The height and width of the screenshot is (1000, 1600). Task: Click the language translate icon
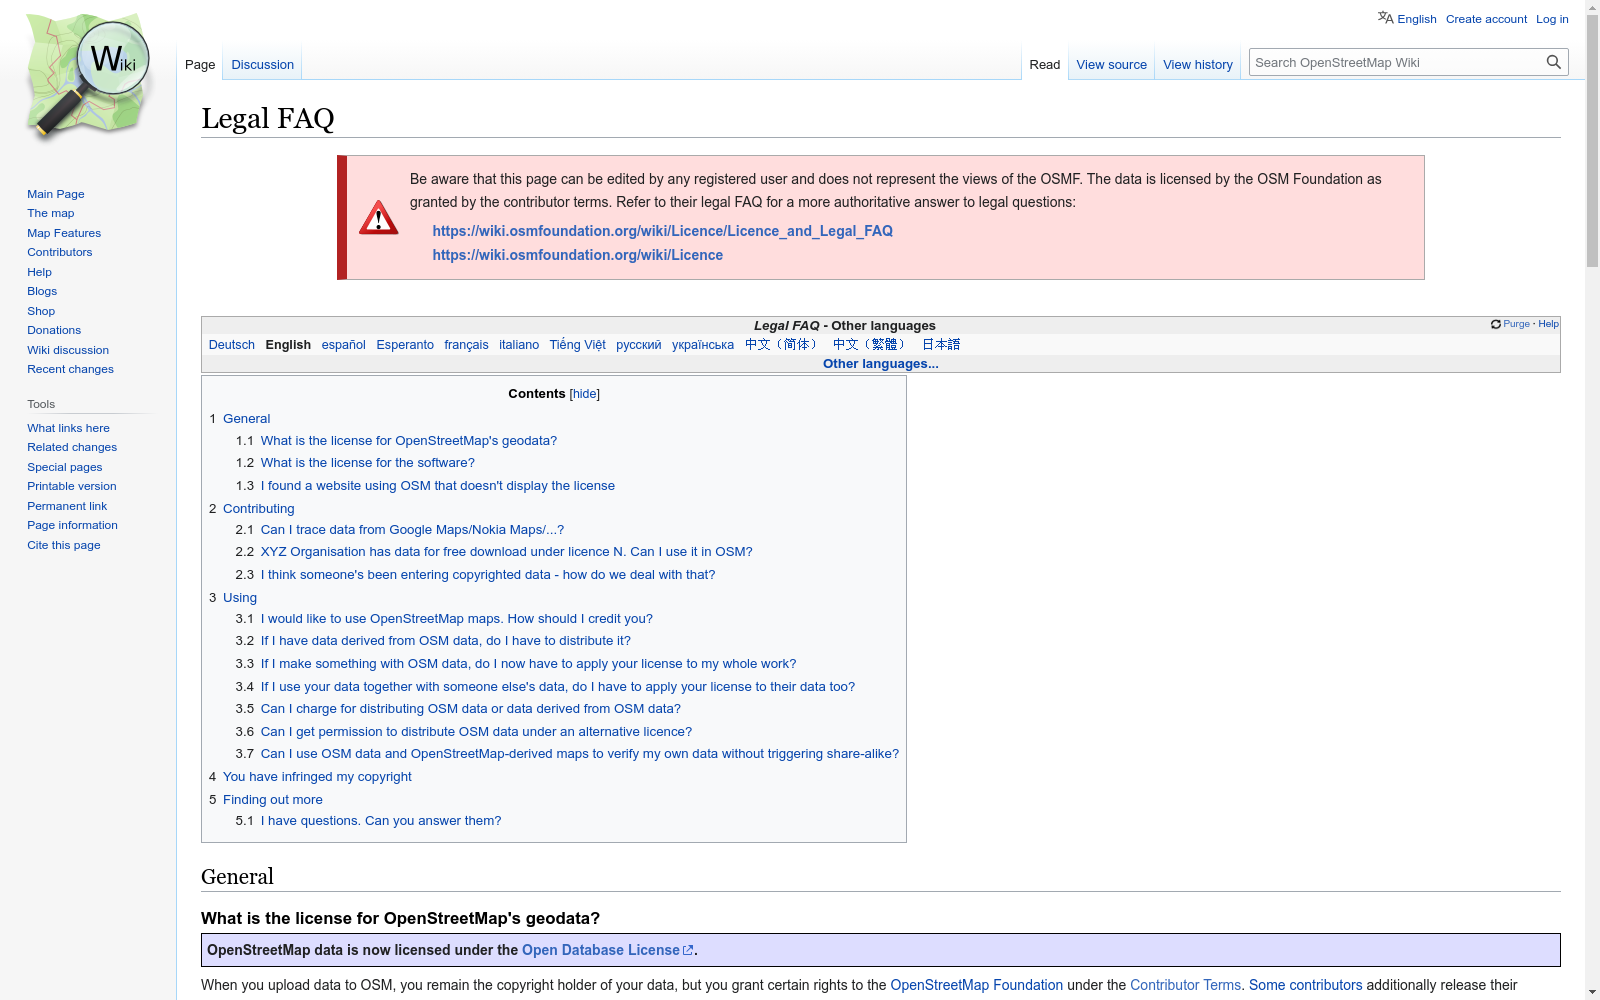click(1385, 18)
